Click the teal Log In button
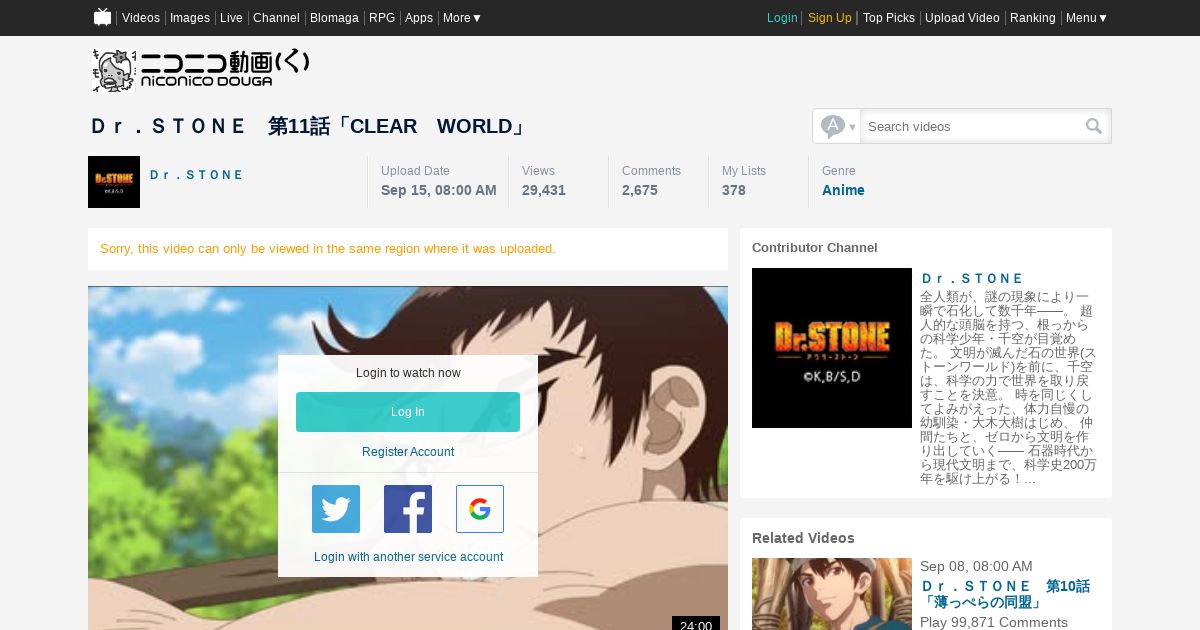Screen dimensions: 1200x630 coord(408,412)
